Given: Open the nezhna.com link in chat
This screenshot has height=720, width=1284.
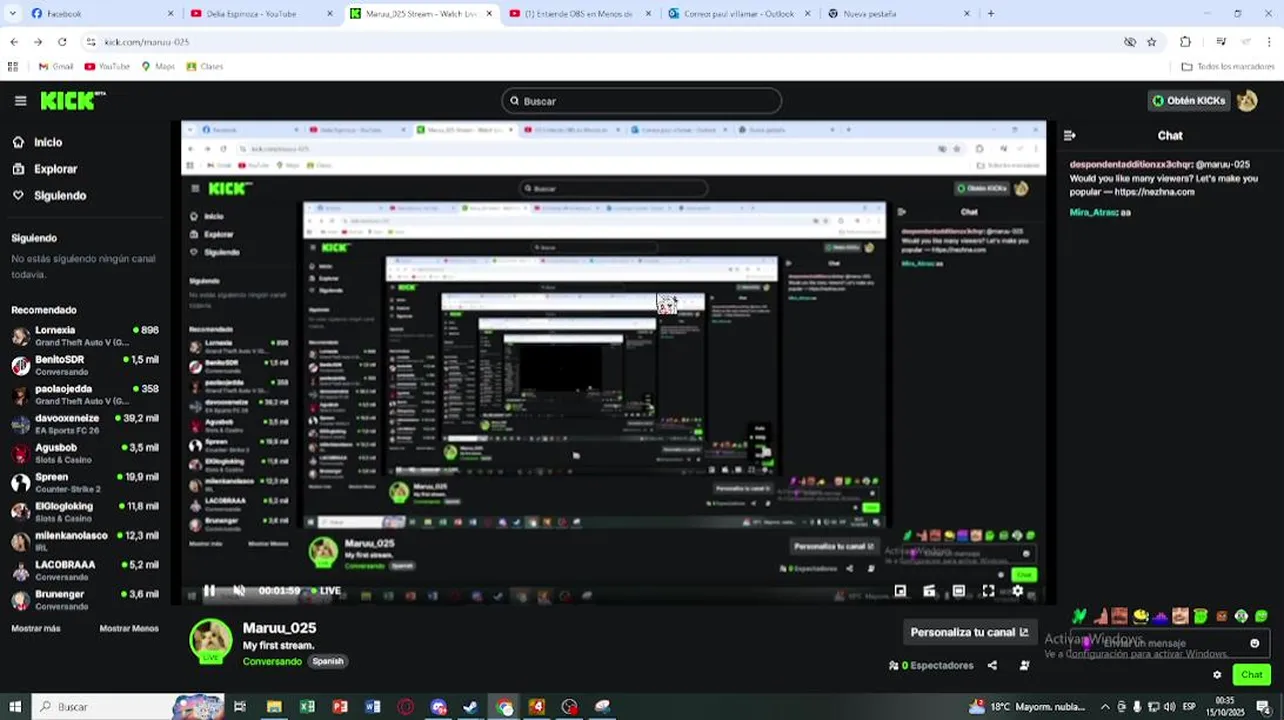Looking at the screenshot, I should coord(1154,192).
